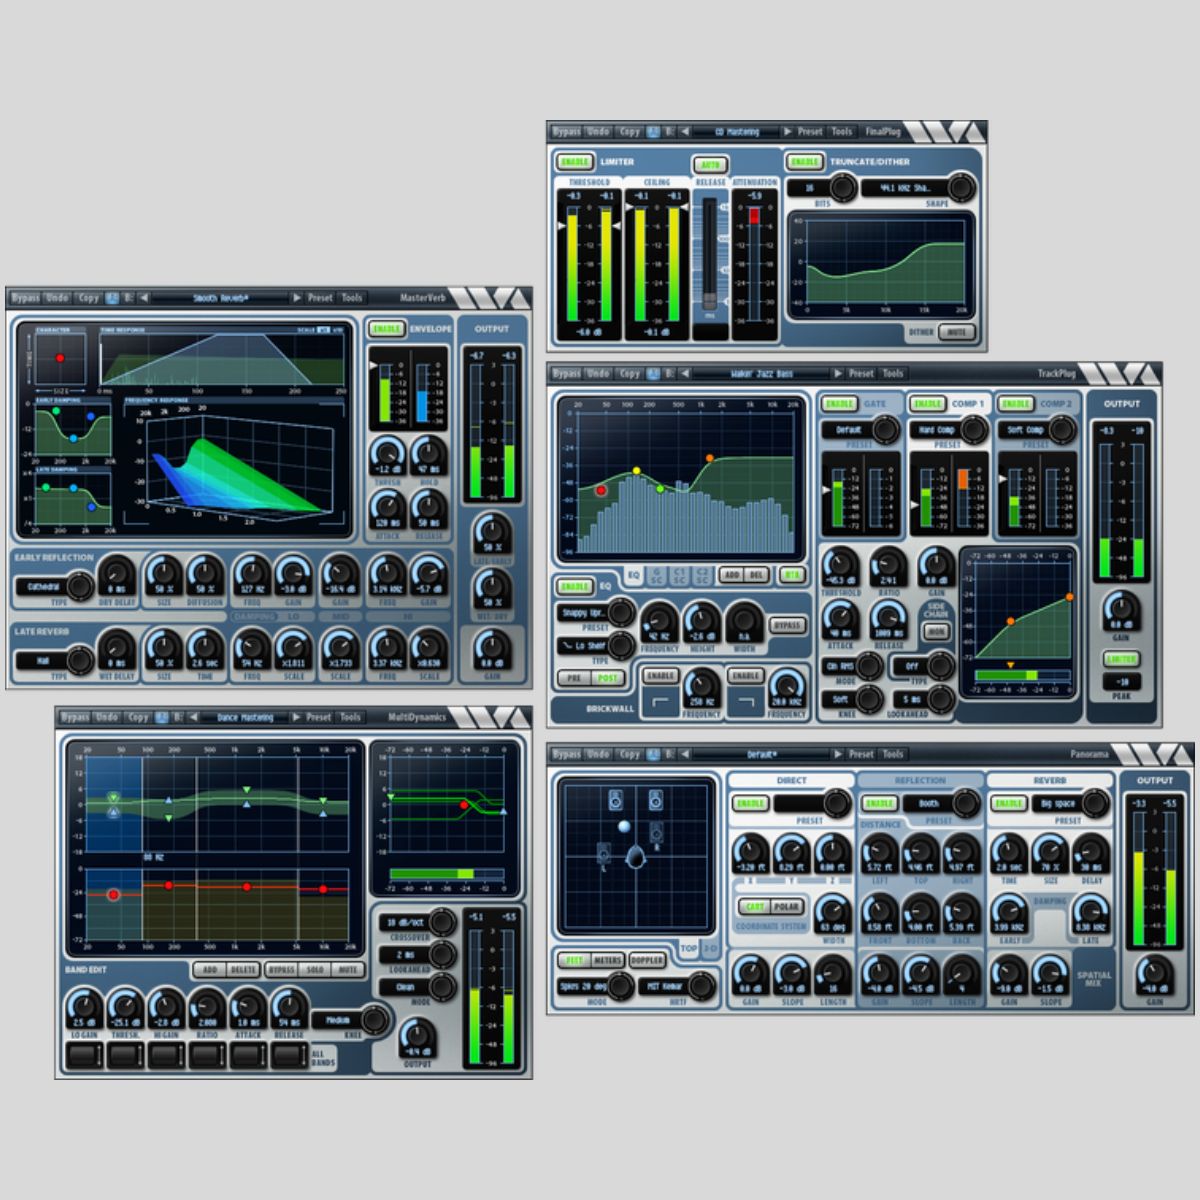The width and height of the screenshot is (1200, 1200).
Task: Click the sound source sphere in Panorama
Action: (x=624, y=826)
